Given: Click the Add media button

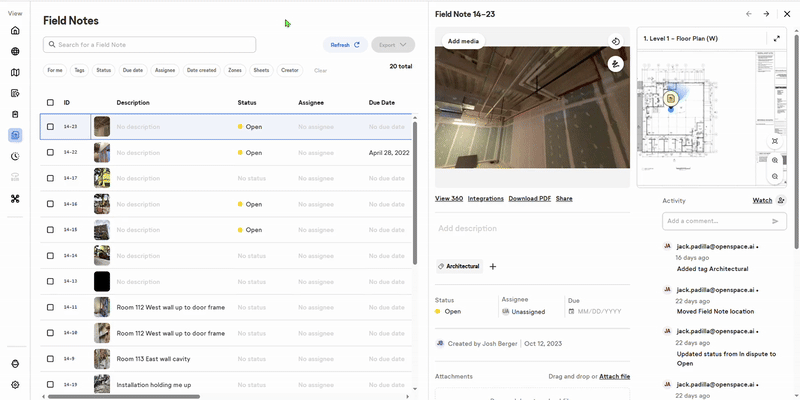Looking at the screenshot, I should (463, 41).
